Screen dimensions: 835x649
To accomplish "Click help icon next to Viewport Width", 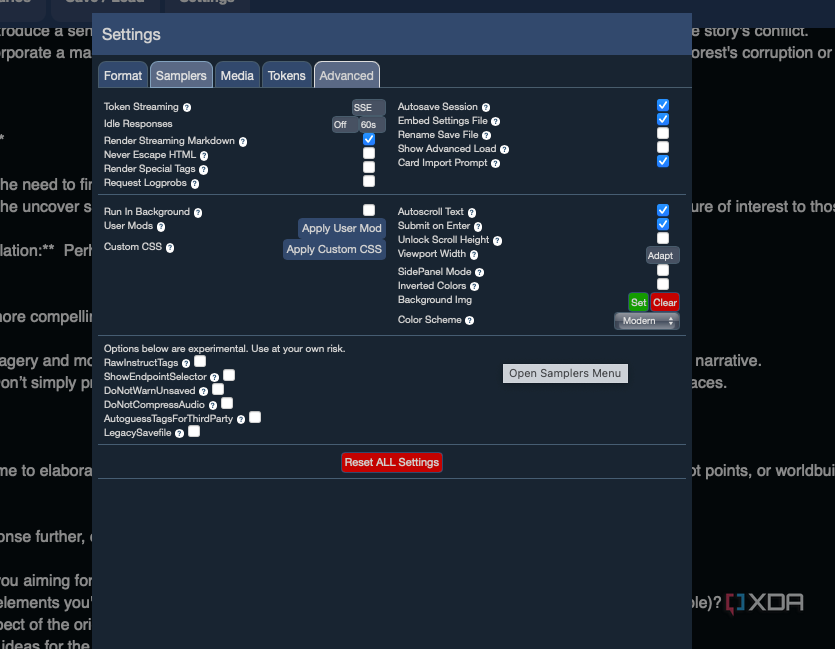I will 472,255.
